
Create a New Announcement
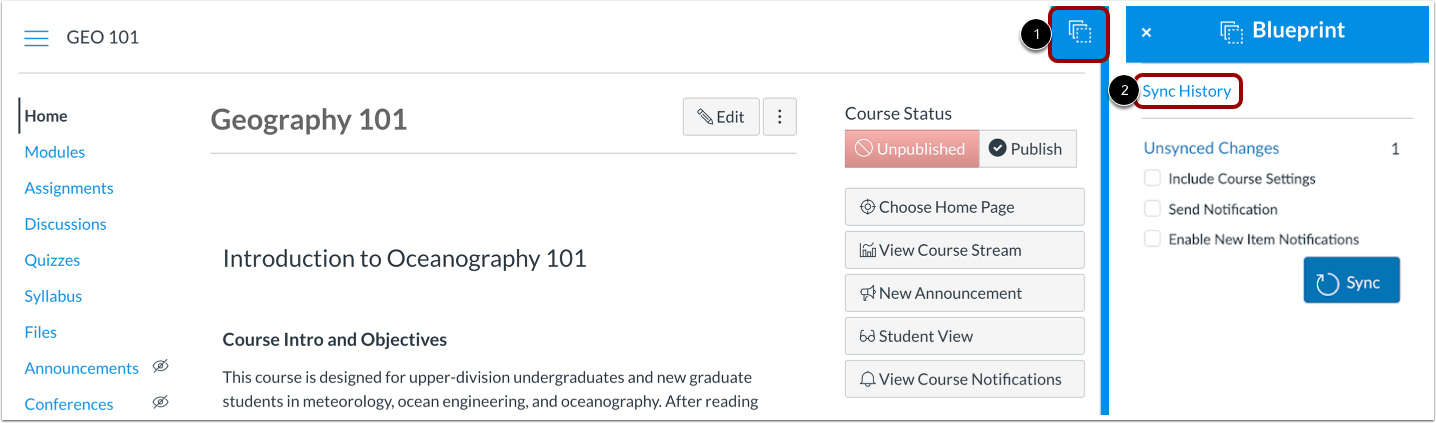[964, 293]
